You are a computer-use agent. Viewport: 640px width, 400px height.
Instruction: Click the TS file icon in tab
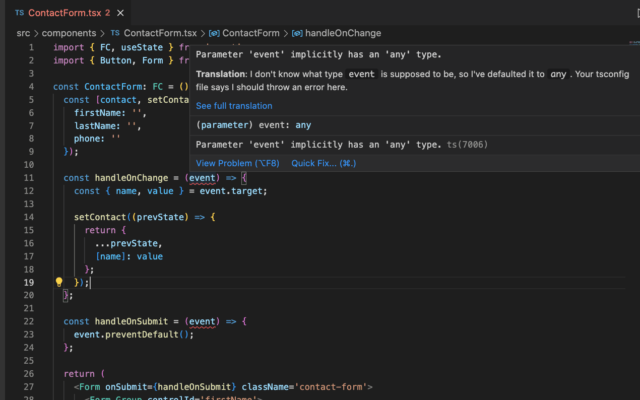coord(19,13)
